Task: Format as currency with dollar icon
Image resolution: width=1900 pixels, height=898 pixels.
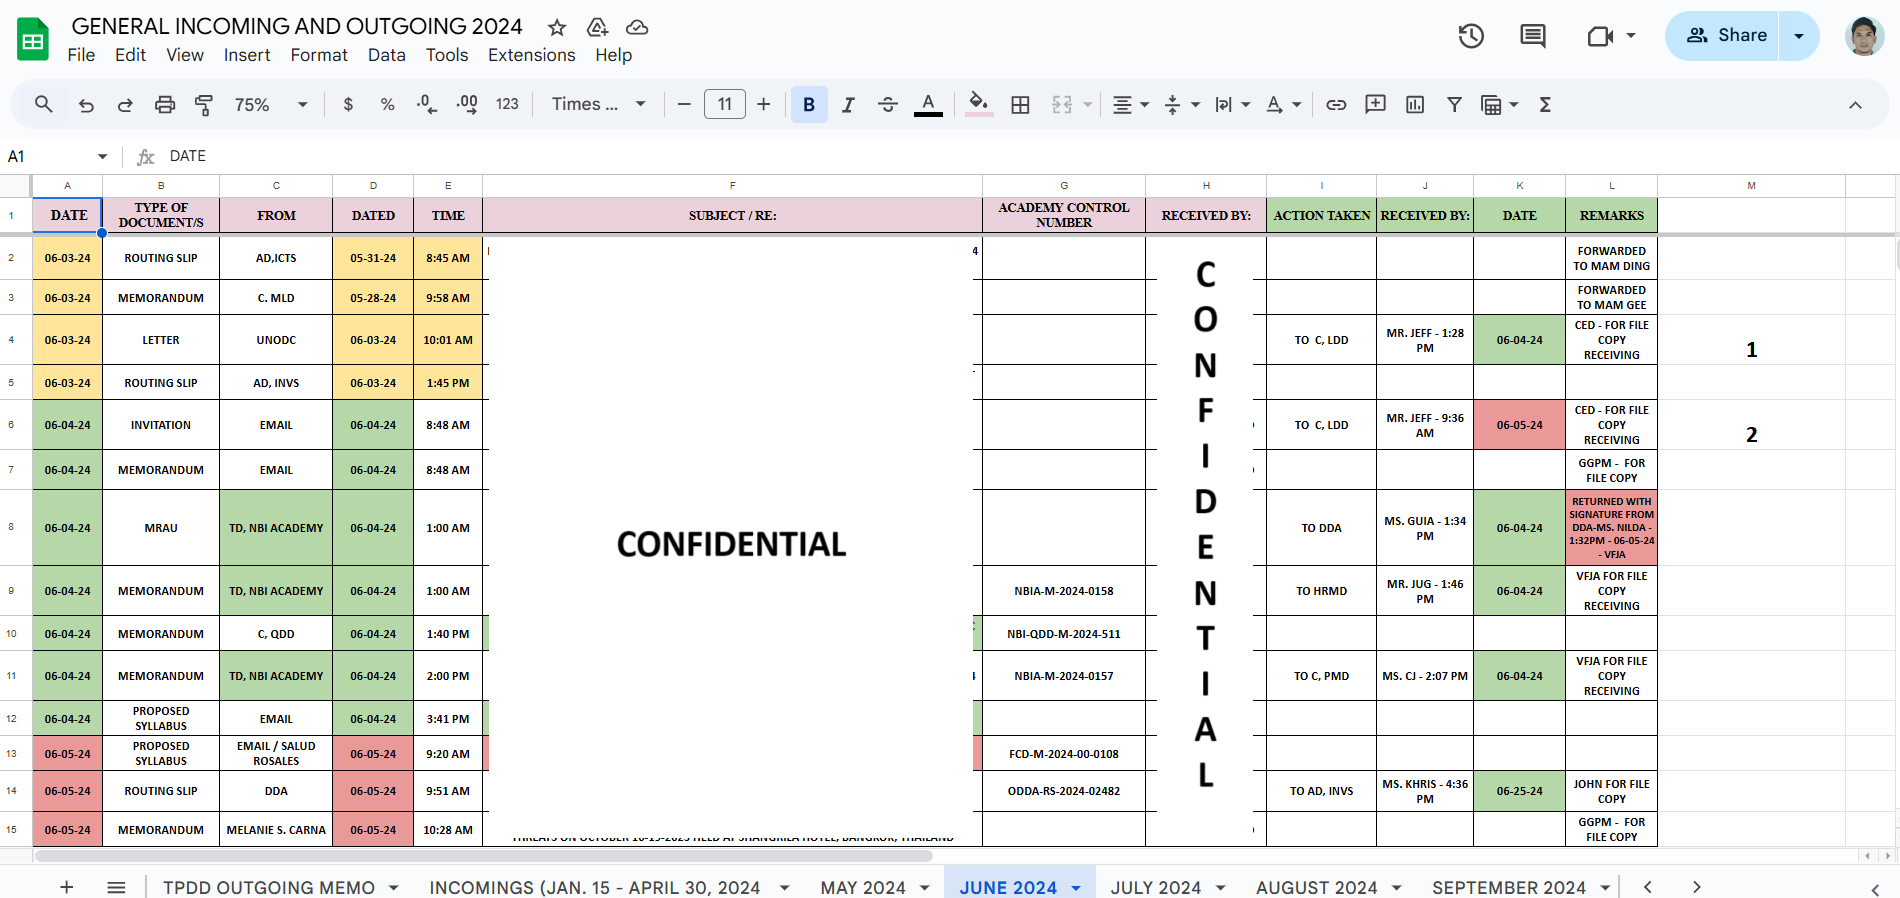Action: pos(348,104)
